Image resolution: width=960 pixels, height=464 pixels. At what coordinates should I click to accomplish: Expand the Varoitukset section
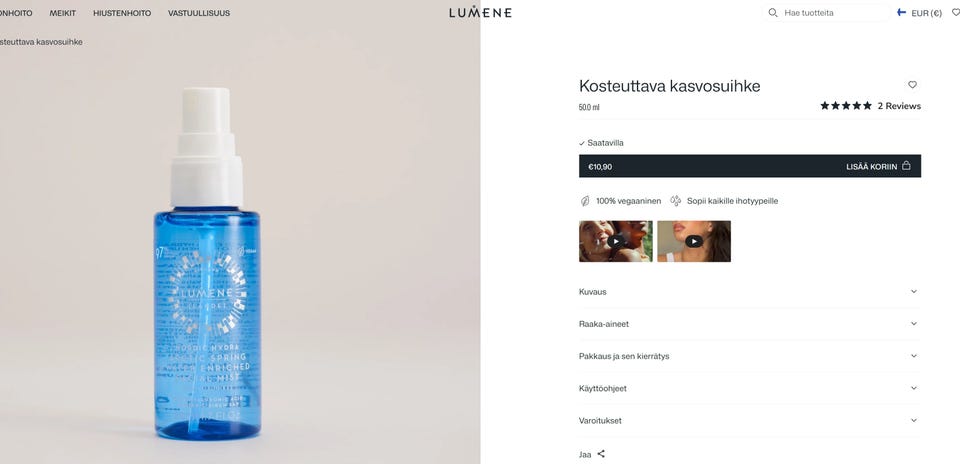coord(749,421)
